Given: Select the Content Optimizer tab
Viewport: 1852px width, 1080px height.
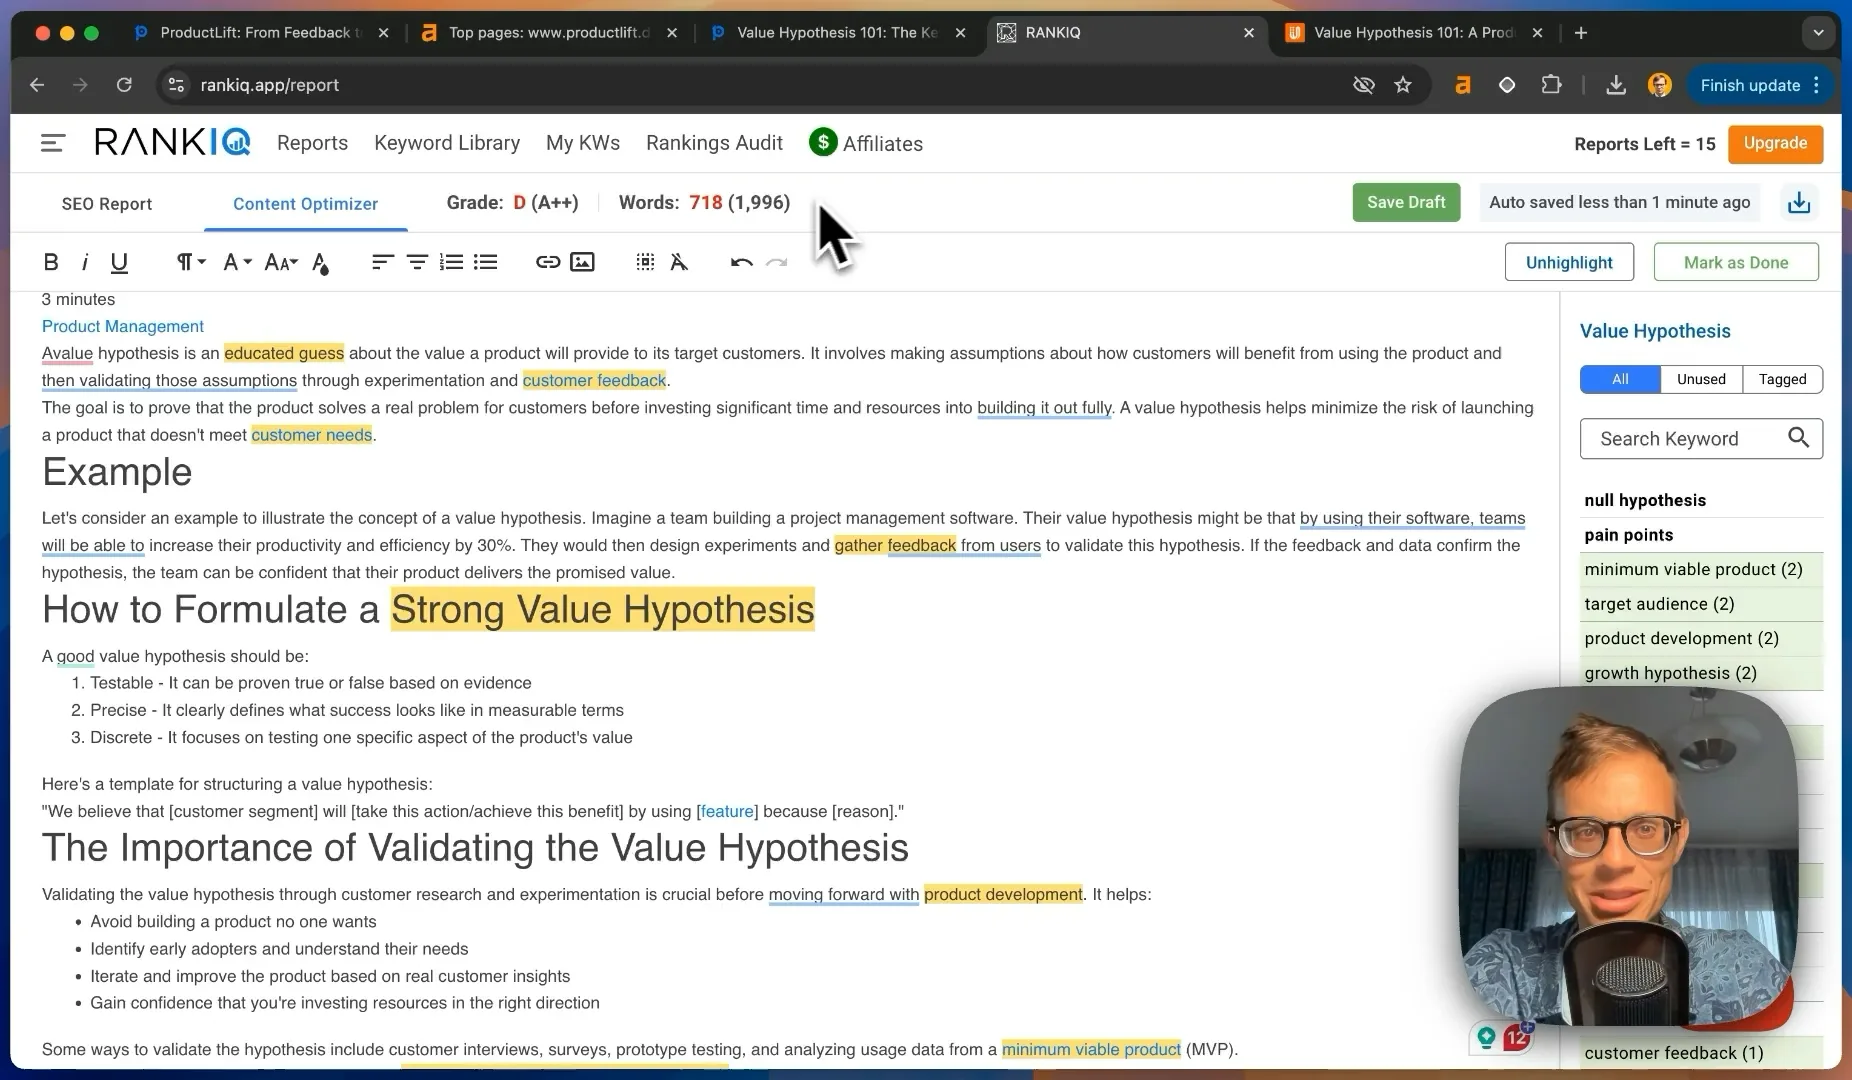Looking at the screenshot, I should click(x=305, y=204).
